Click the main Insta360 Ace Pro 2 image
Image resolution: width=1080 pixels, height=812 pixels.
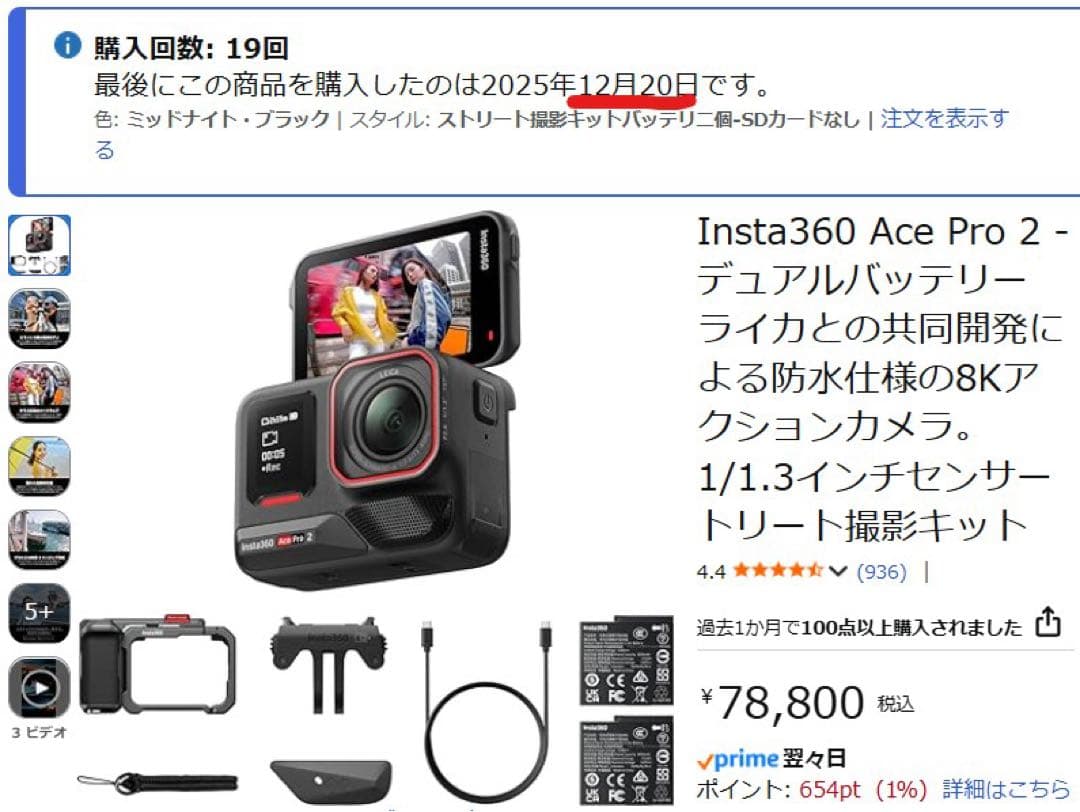click(377, 399)
